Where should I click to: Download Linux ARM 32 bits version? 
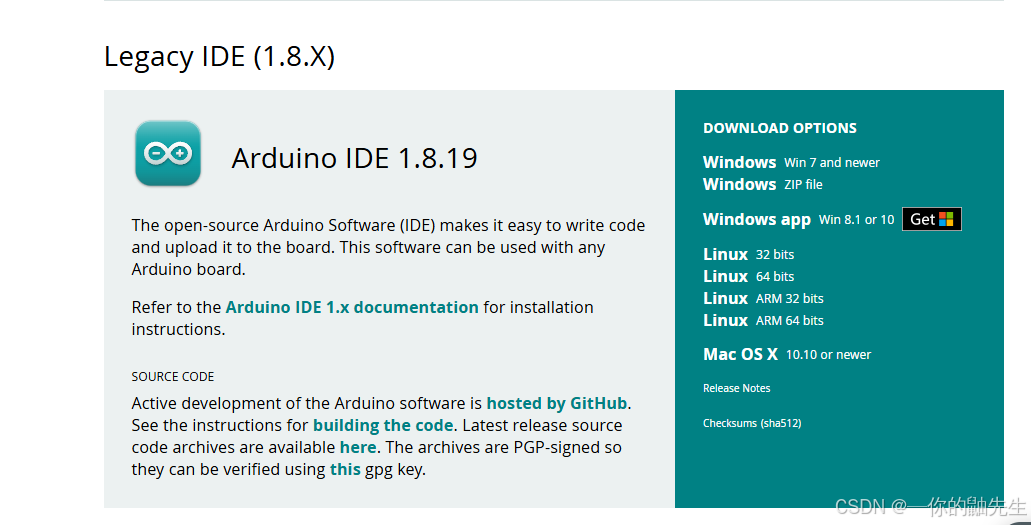763,299
